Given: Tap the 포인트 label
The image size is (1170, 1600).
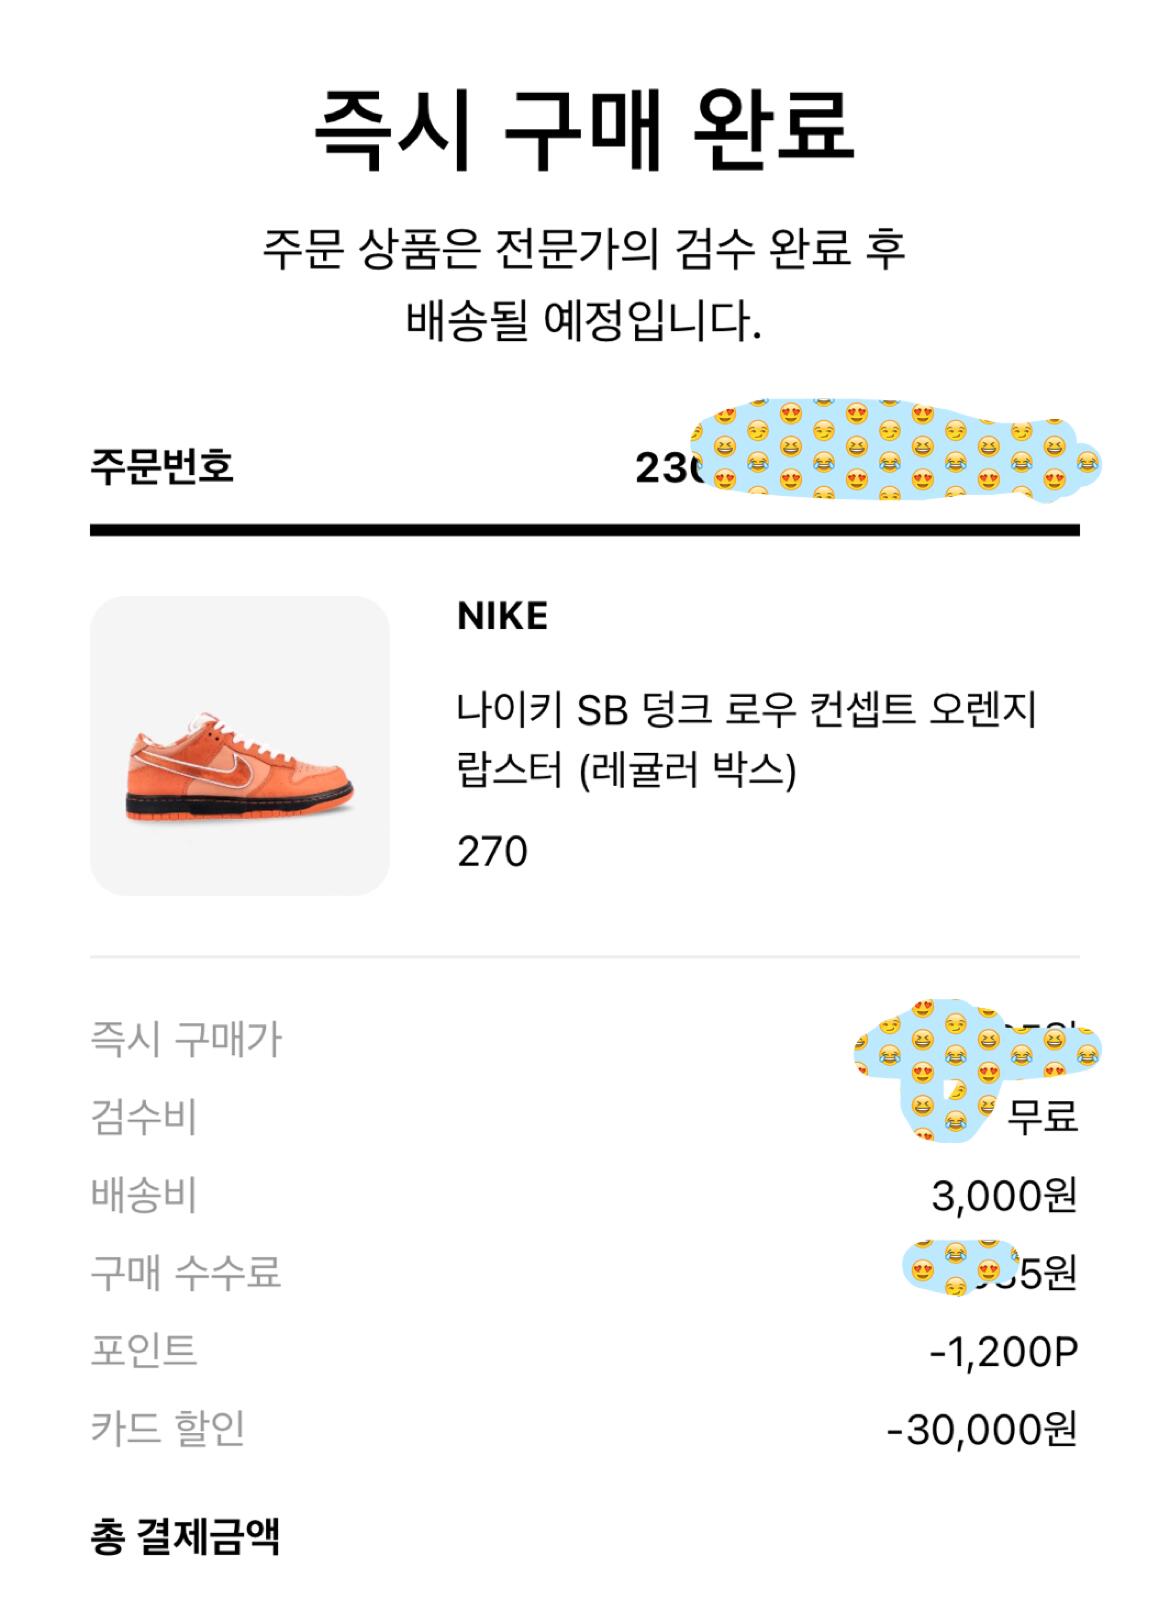Looking at the screenshot, I should pyautogui.click(x=144, y=1350).
